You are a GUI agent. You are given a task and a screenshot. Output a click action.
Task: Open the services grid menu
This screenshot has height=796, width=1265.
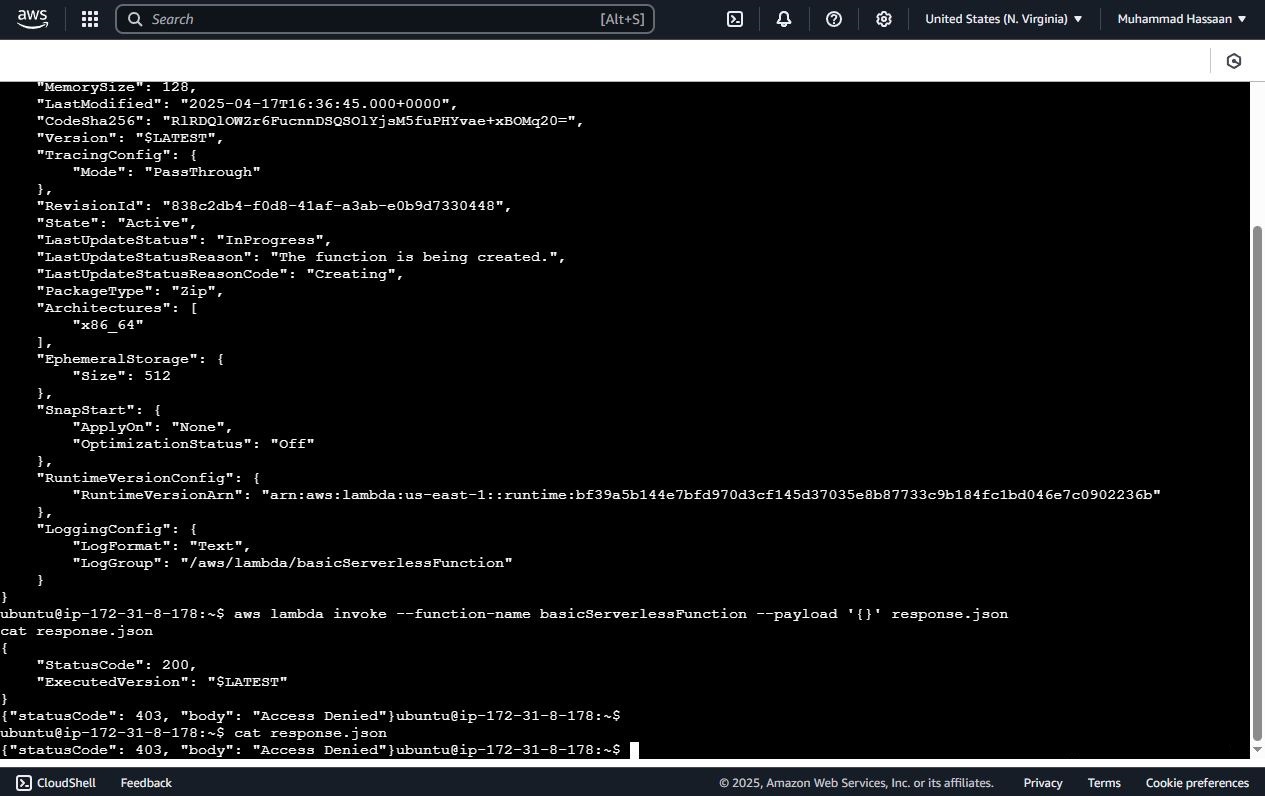[x=89, y=19]
